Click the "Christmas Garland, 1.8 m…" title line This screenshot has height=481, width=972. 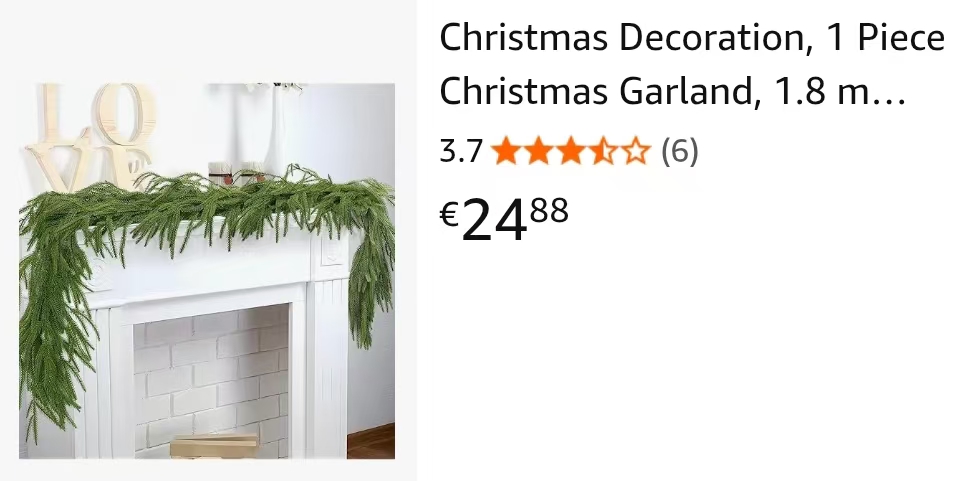(673, 92)
